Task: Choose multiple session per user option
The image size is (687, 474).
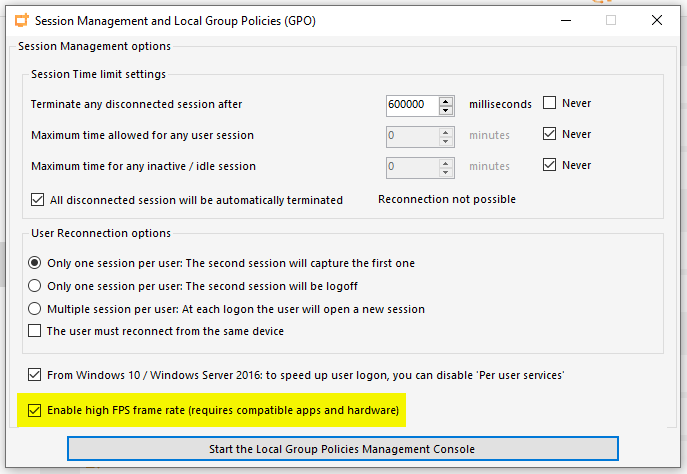Action: (x=36, y=309)
